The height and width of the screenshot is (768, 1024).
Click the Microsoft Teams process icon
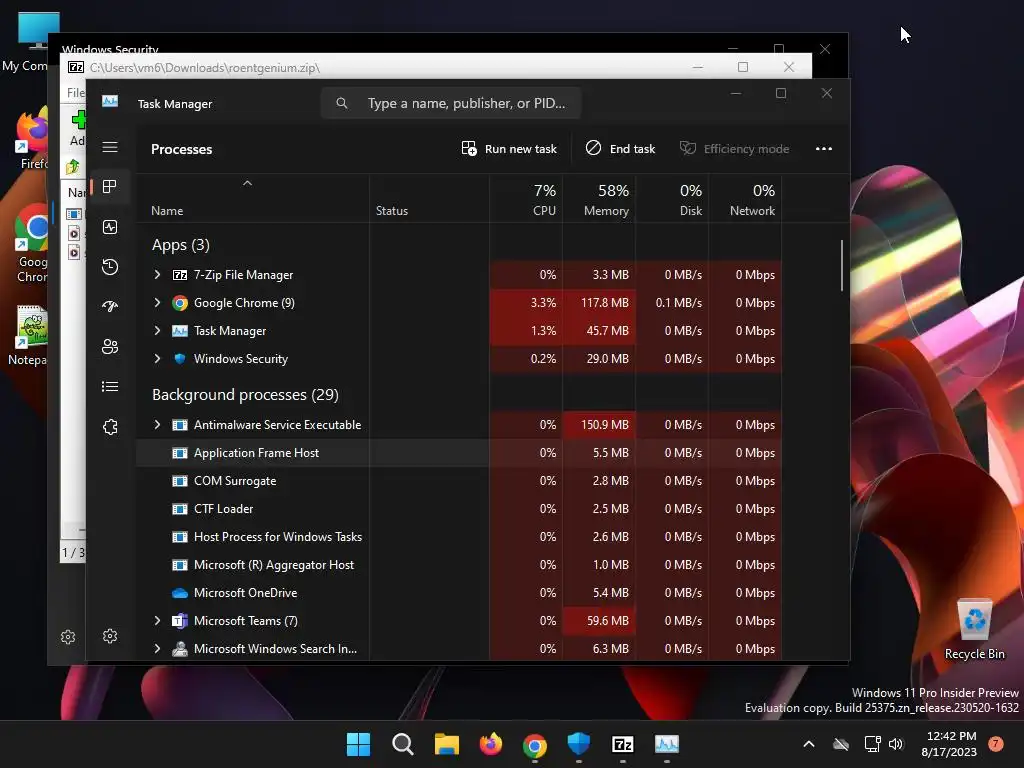tap(180, 621)
